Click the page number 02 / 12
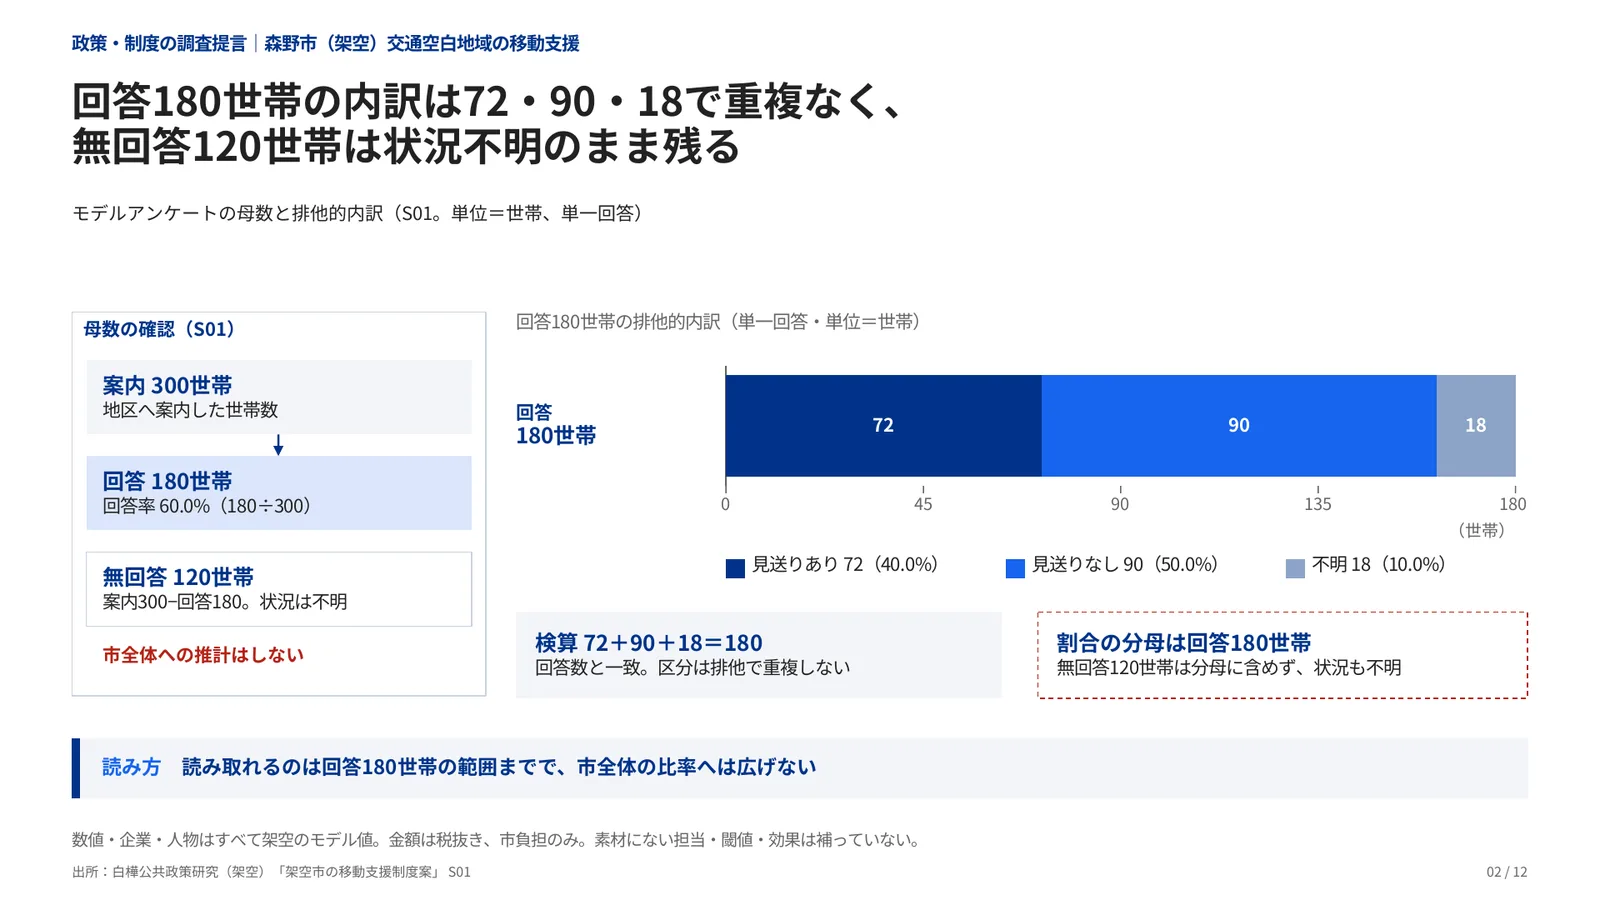This screenshot has width=1600, height=900. coord(1507,872)
